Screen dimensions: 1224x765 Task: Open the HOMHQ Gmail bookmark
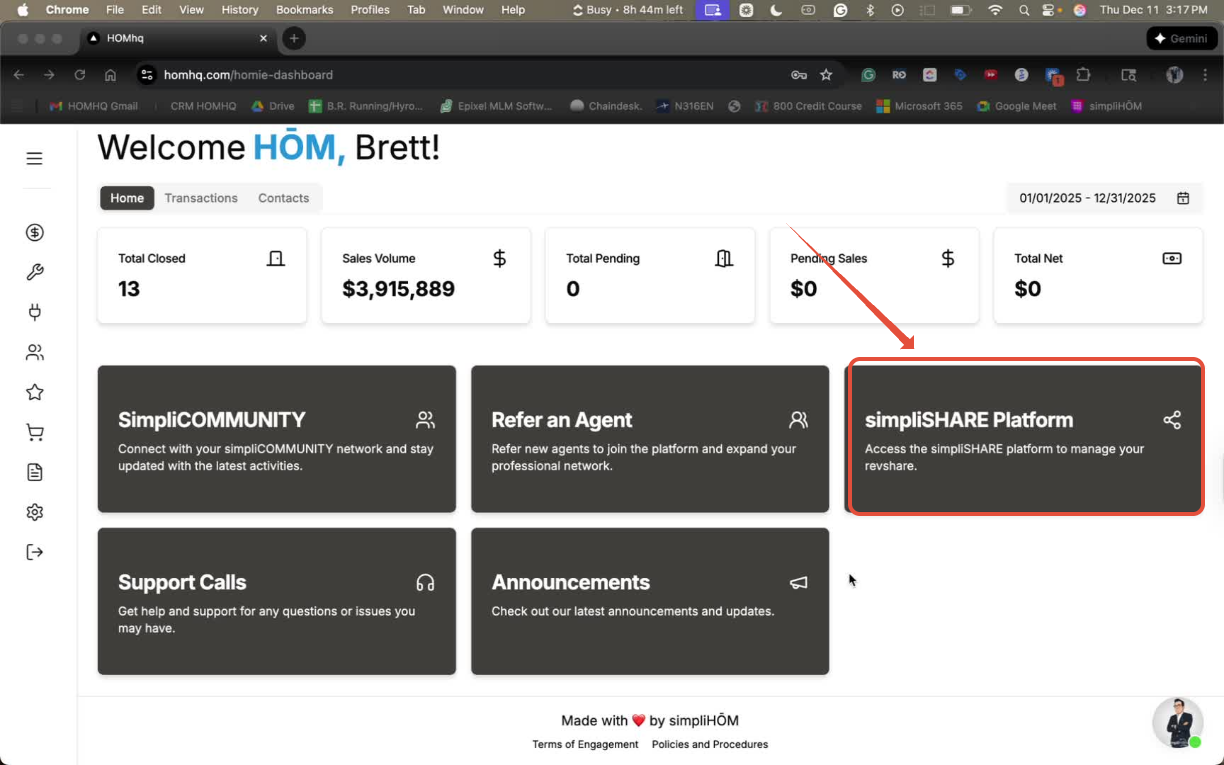[94, 106]
